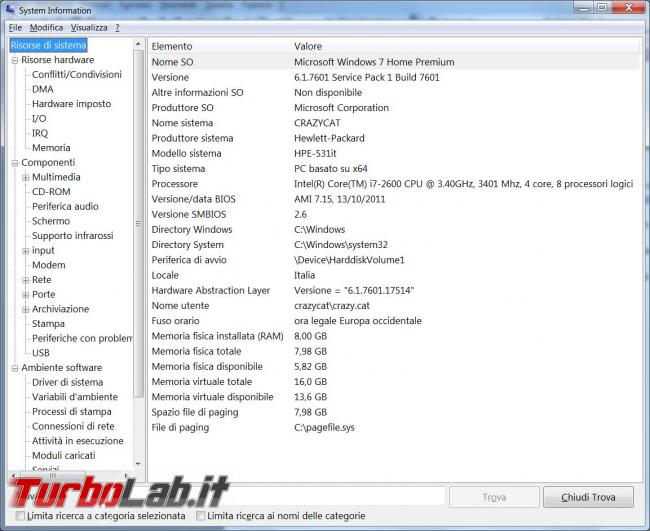Select Conflitti/Condivisioni tree item
650x531 pixels.
(x=77, y=75)
